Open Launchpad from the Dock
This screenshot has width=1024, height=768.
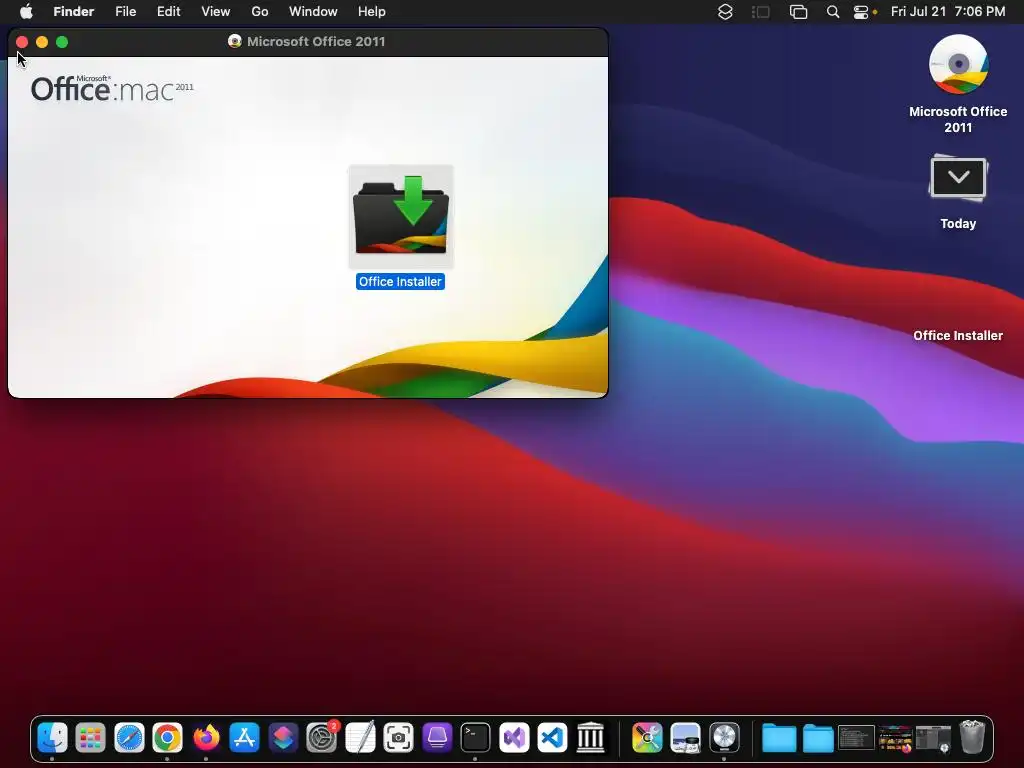pyautogui.click(x=91, y=738)
